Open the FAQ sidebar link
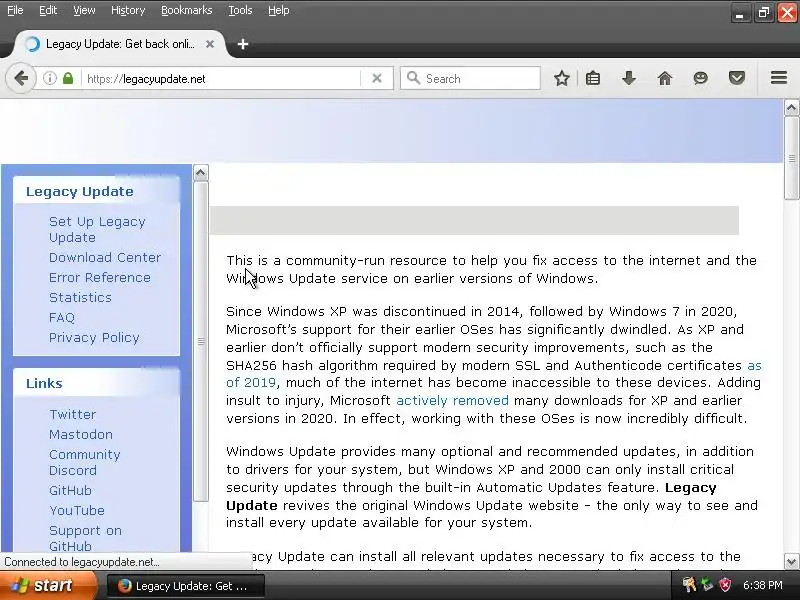Viewport: 800px width, 600px height. coord(62,317)
